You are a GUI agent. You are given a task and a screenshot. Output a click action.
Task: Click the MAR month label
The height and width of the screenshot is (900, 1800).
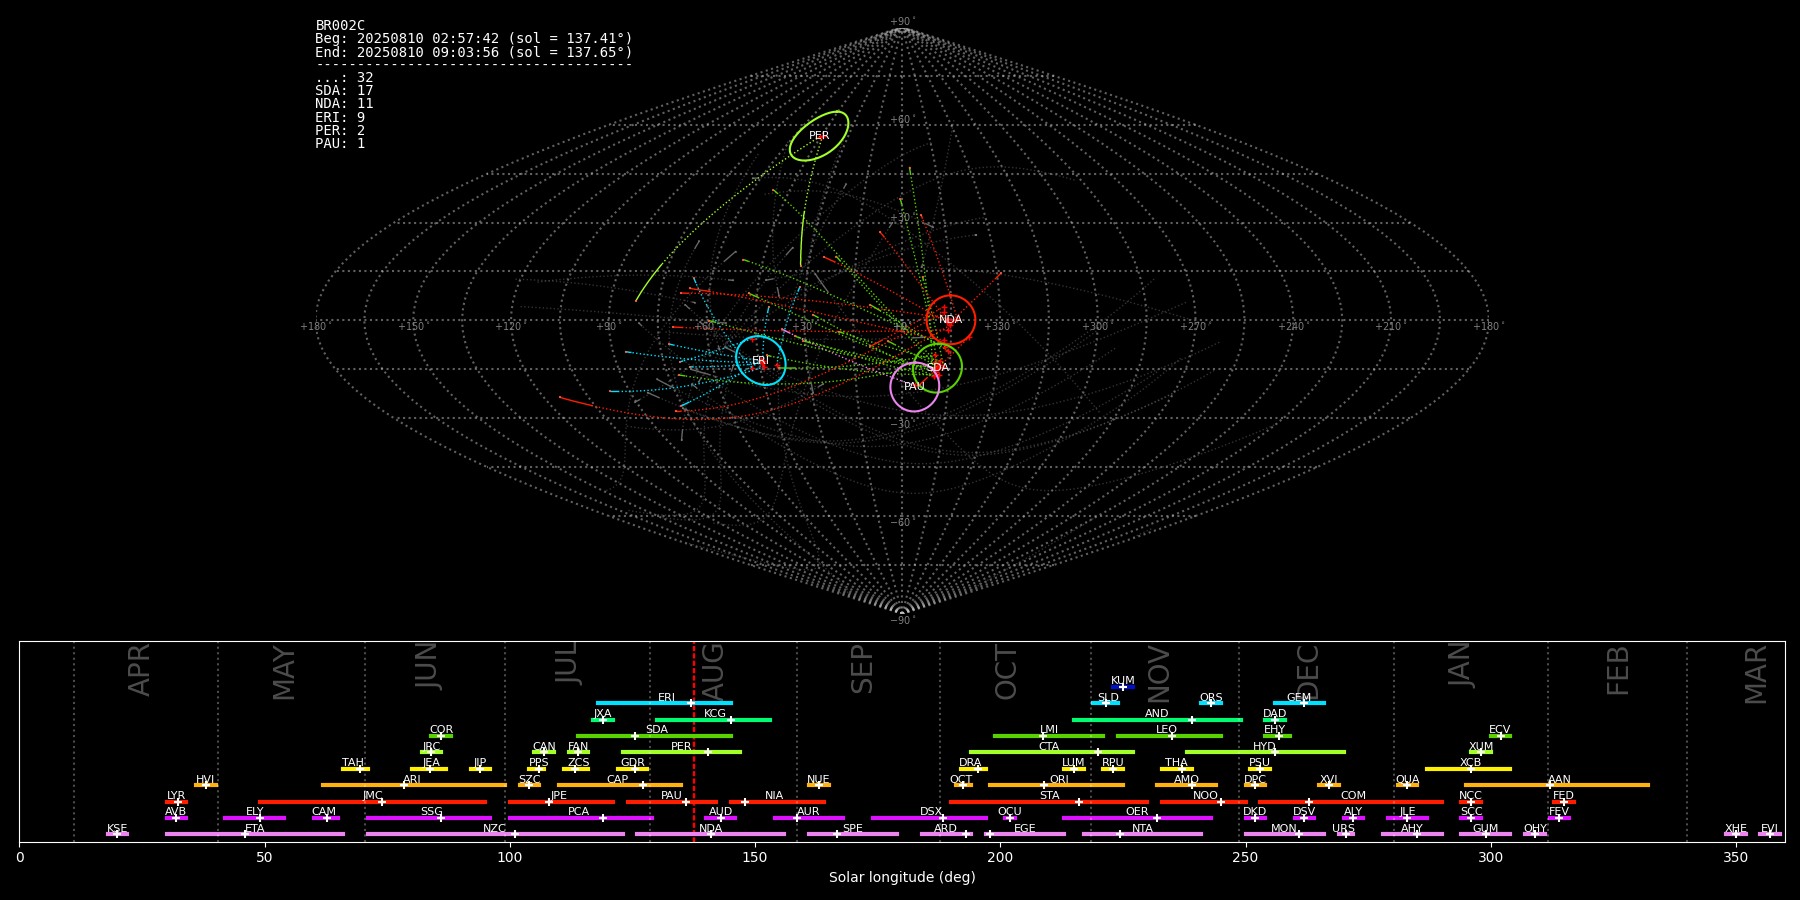(x=1756, y=675)
